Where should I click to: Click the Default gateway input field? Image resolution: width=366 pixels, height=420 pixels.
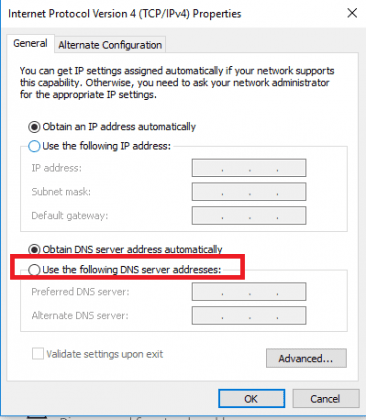click(x=249, y=216)
